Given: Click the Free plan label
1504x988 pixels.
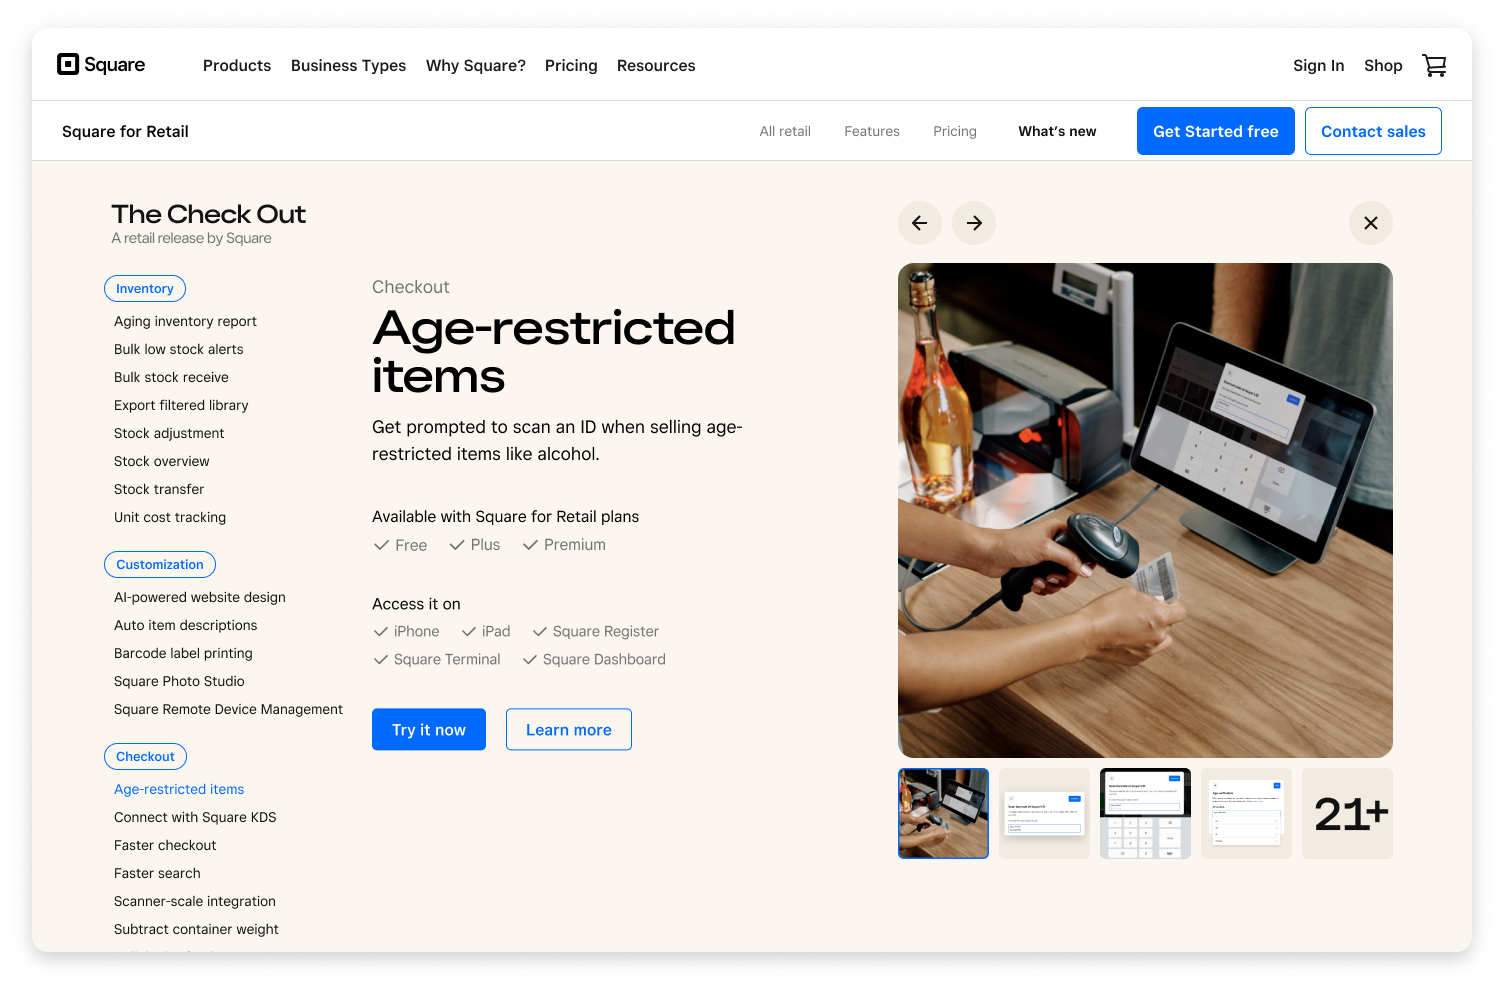Looking at the screenshot, I should [x=411, y=545].
